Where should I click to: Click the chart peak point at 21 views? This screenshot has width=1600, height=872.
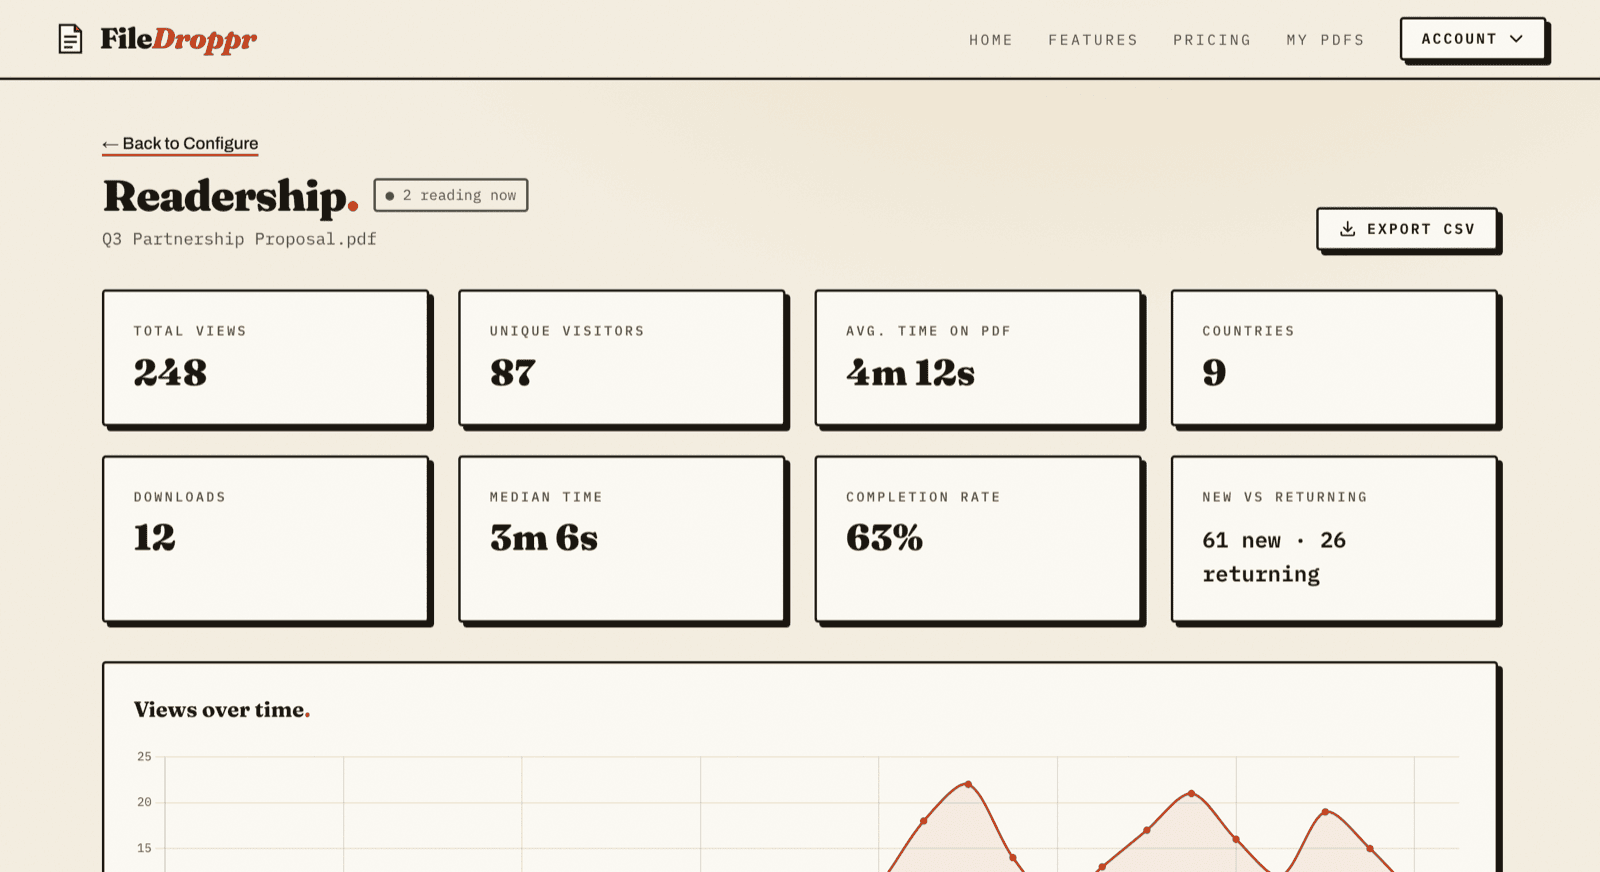(1191, 793)
